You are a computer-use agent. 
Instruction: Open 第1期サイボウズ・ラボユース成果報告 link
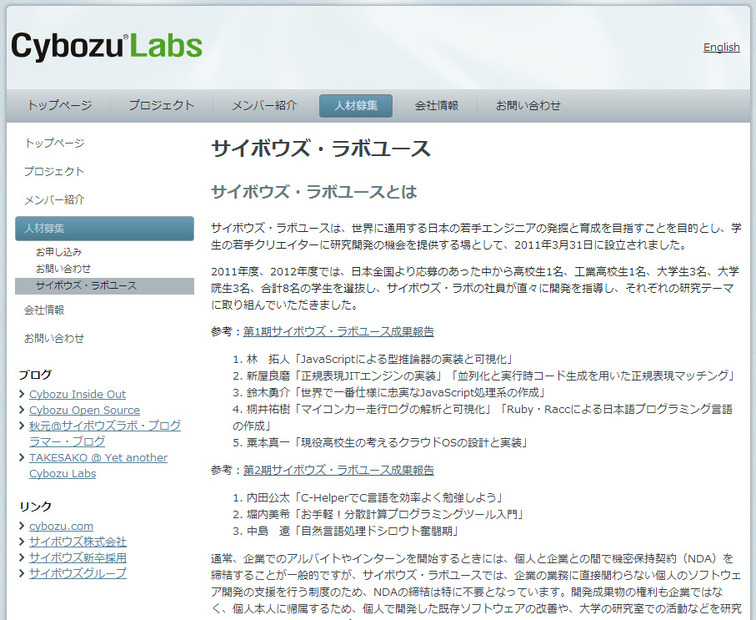[338, 332]
